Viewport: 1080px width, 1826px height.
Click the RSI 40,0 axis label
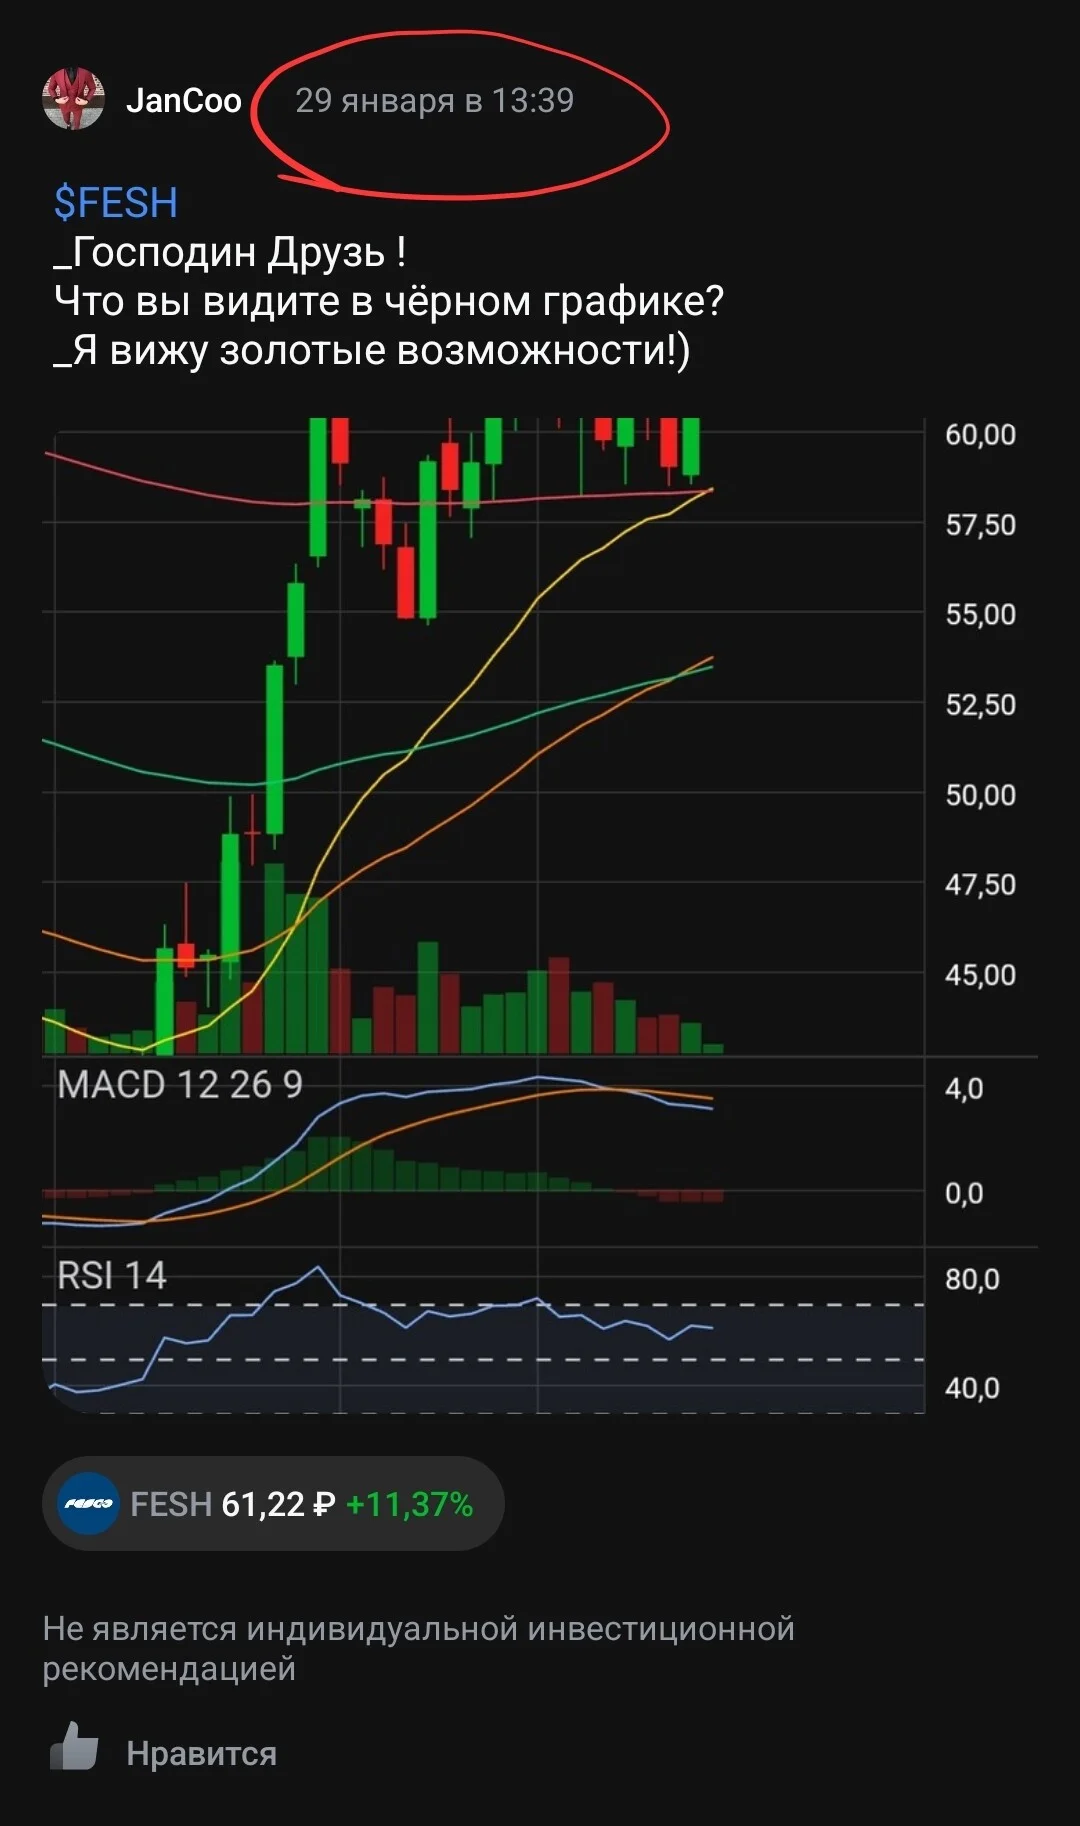[972, 1388]
